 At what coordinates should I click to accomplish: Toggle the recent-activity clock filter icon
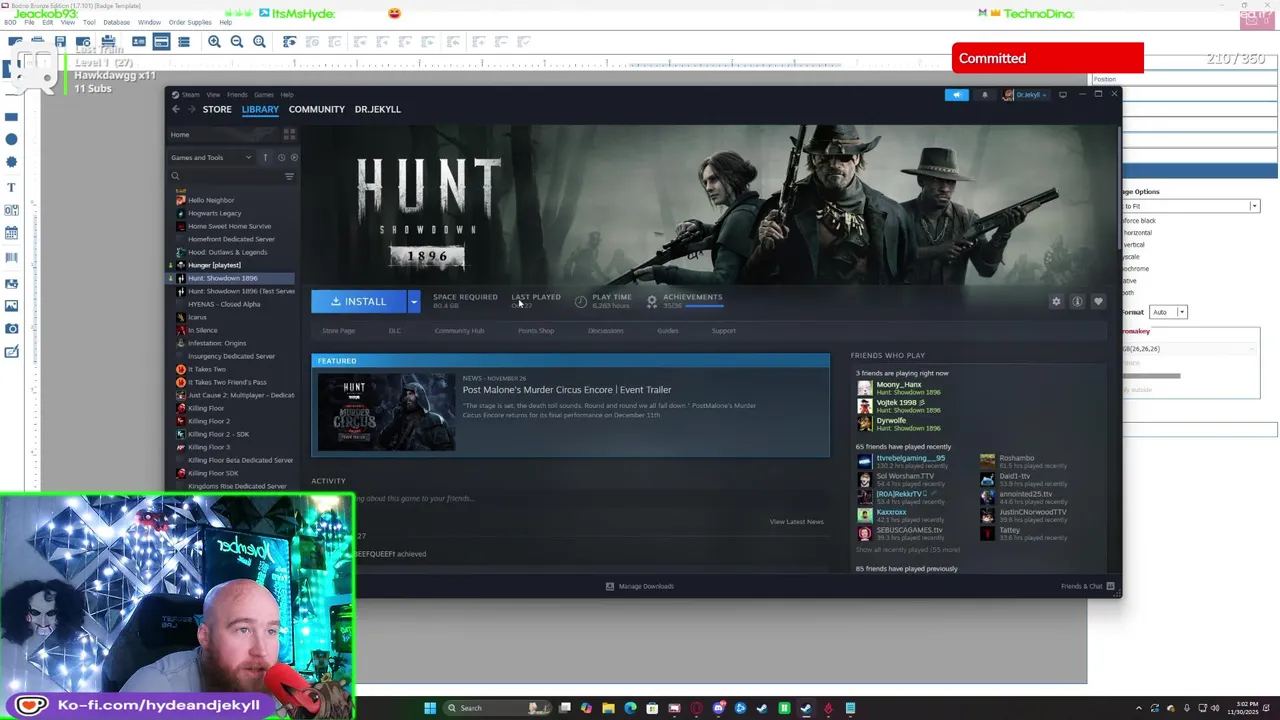coord(281,157)
